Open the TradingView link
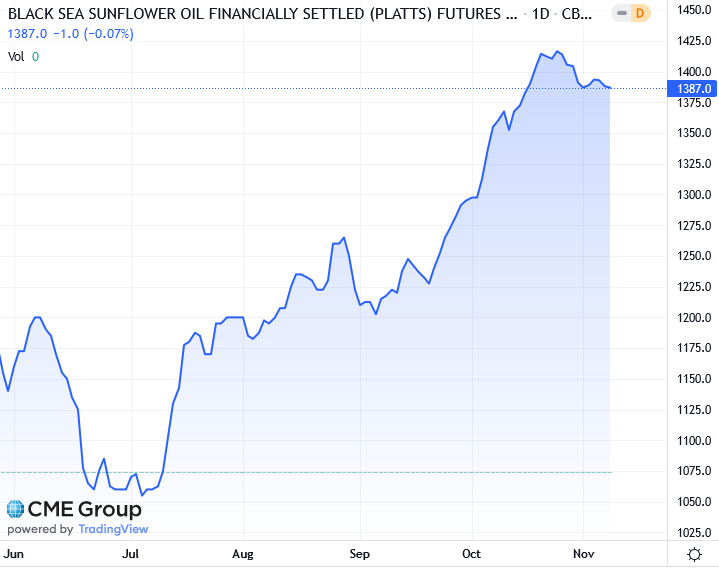719x577 pixels. pyautogui.click(x=112, y=529)
